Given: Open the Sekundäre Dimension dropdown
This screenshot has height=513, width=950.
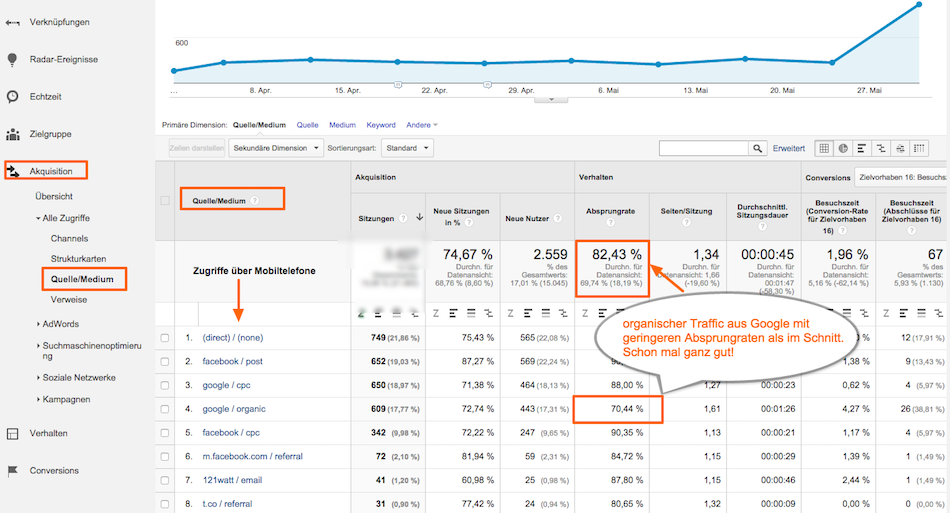Looking at the screenshot, I should click(276, 148).
